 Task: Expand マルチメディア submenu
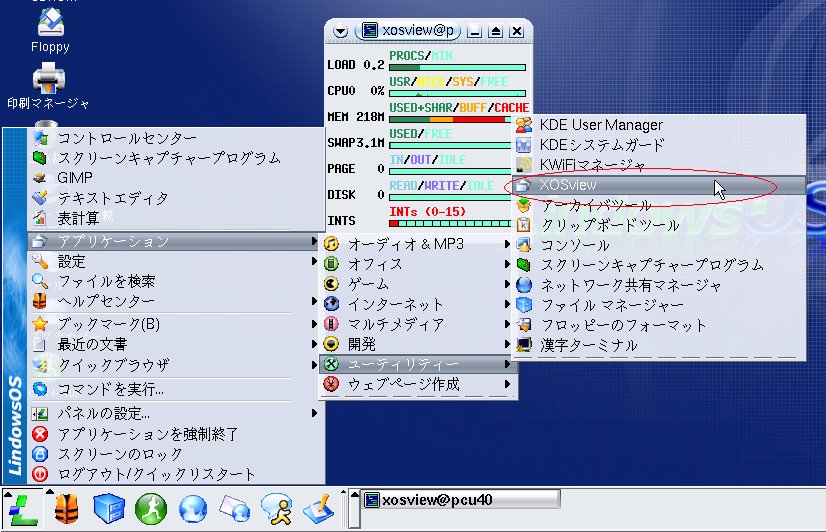click(418, 324)
